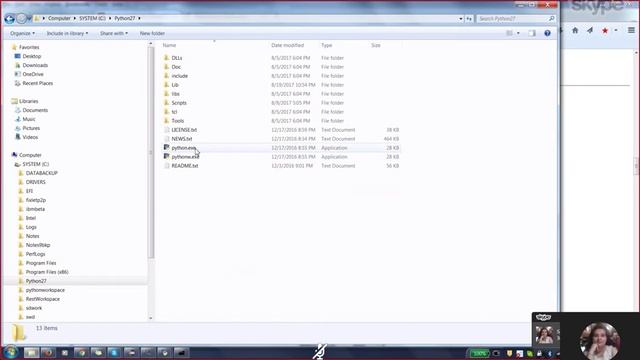640x360 pixels.
Task: Open the address bar history dropdown
Action: point(461,19)
